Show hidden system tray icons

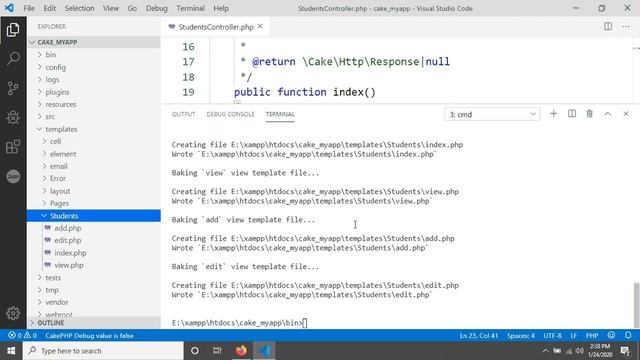pyautogui.click(x=546, y=351)
